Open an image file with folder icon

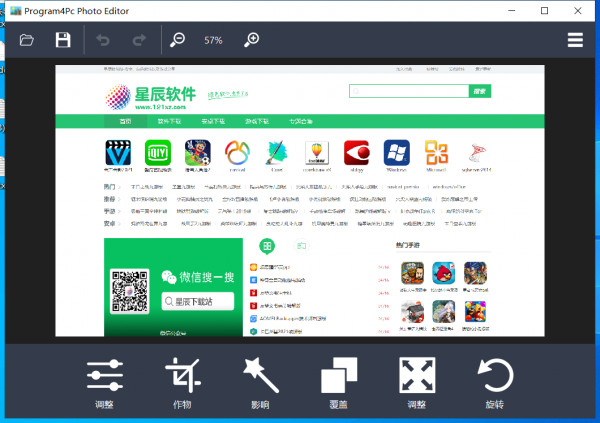(26, 40)
